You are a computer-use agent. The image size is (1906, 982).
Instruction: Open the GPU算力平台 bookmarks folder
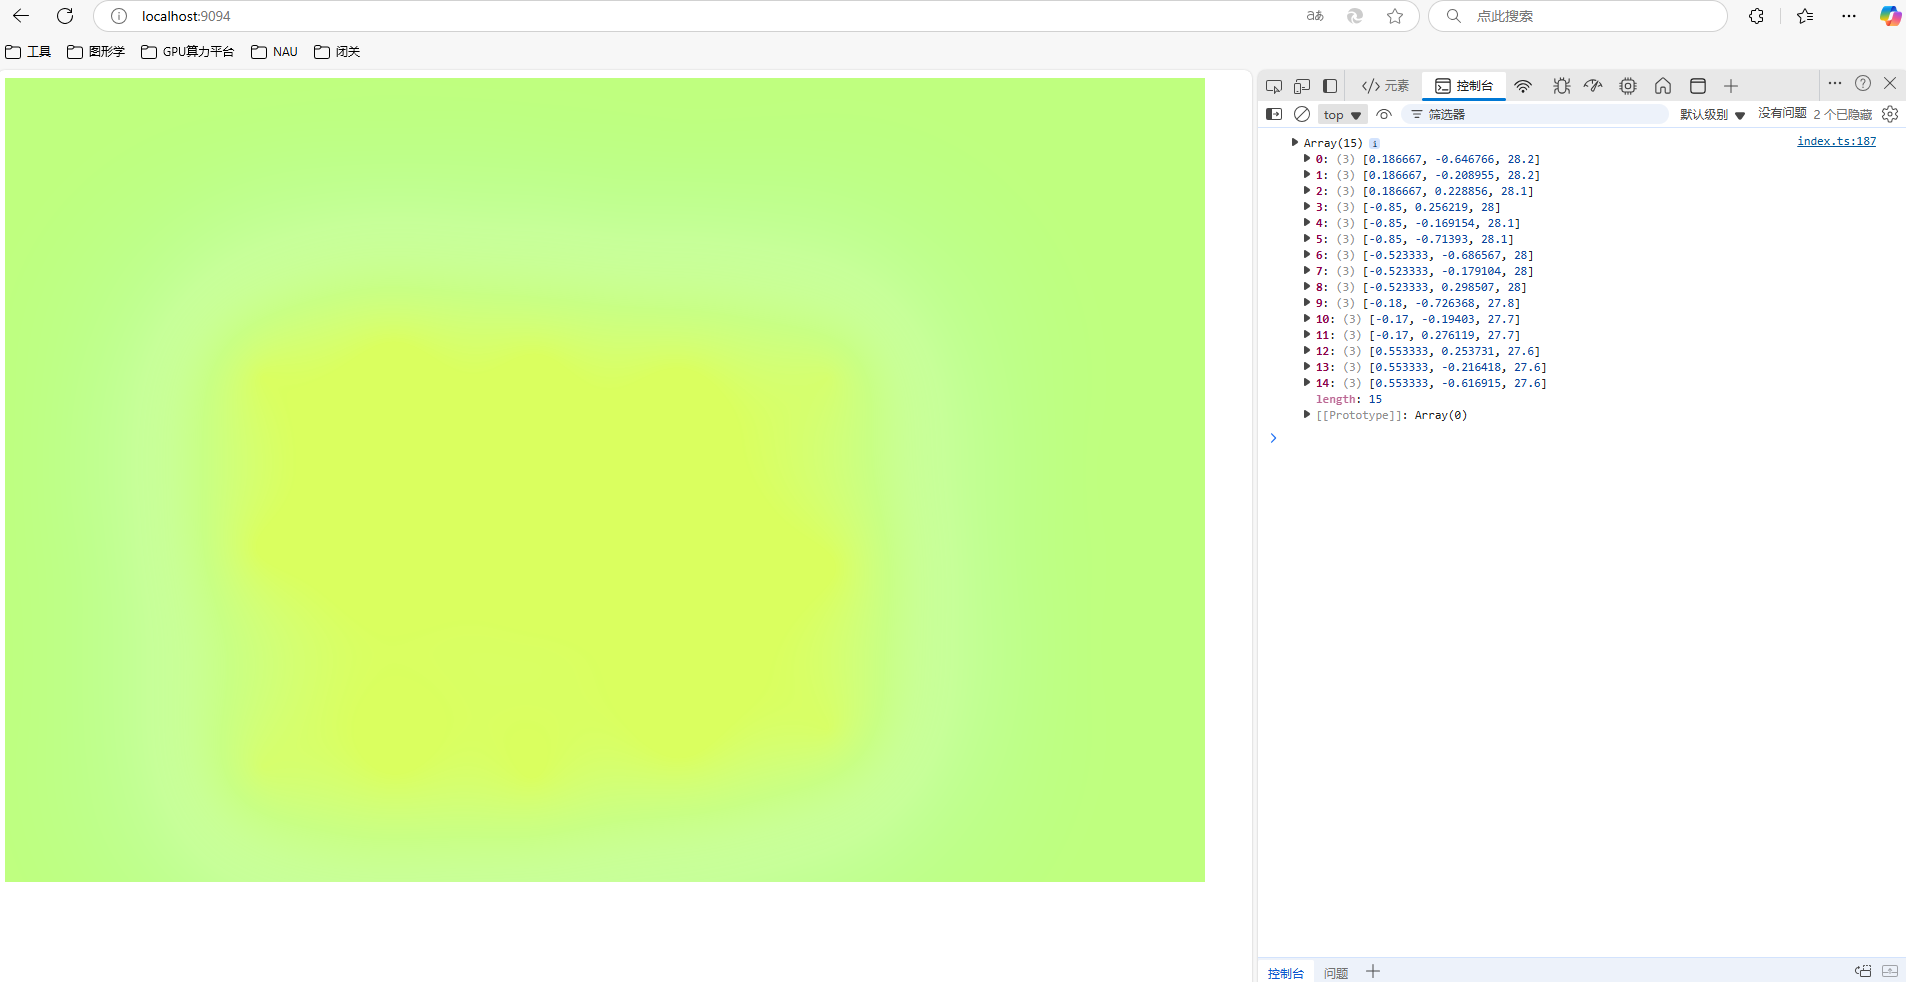pyautogui.click(x=188, y=52)
